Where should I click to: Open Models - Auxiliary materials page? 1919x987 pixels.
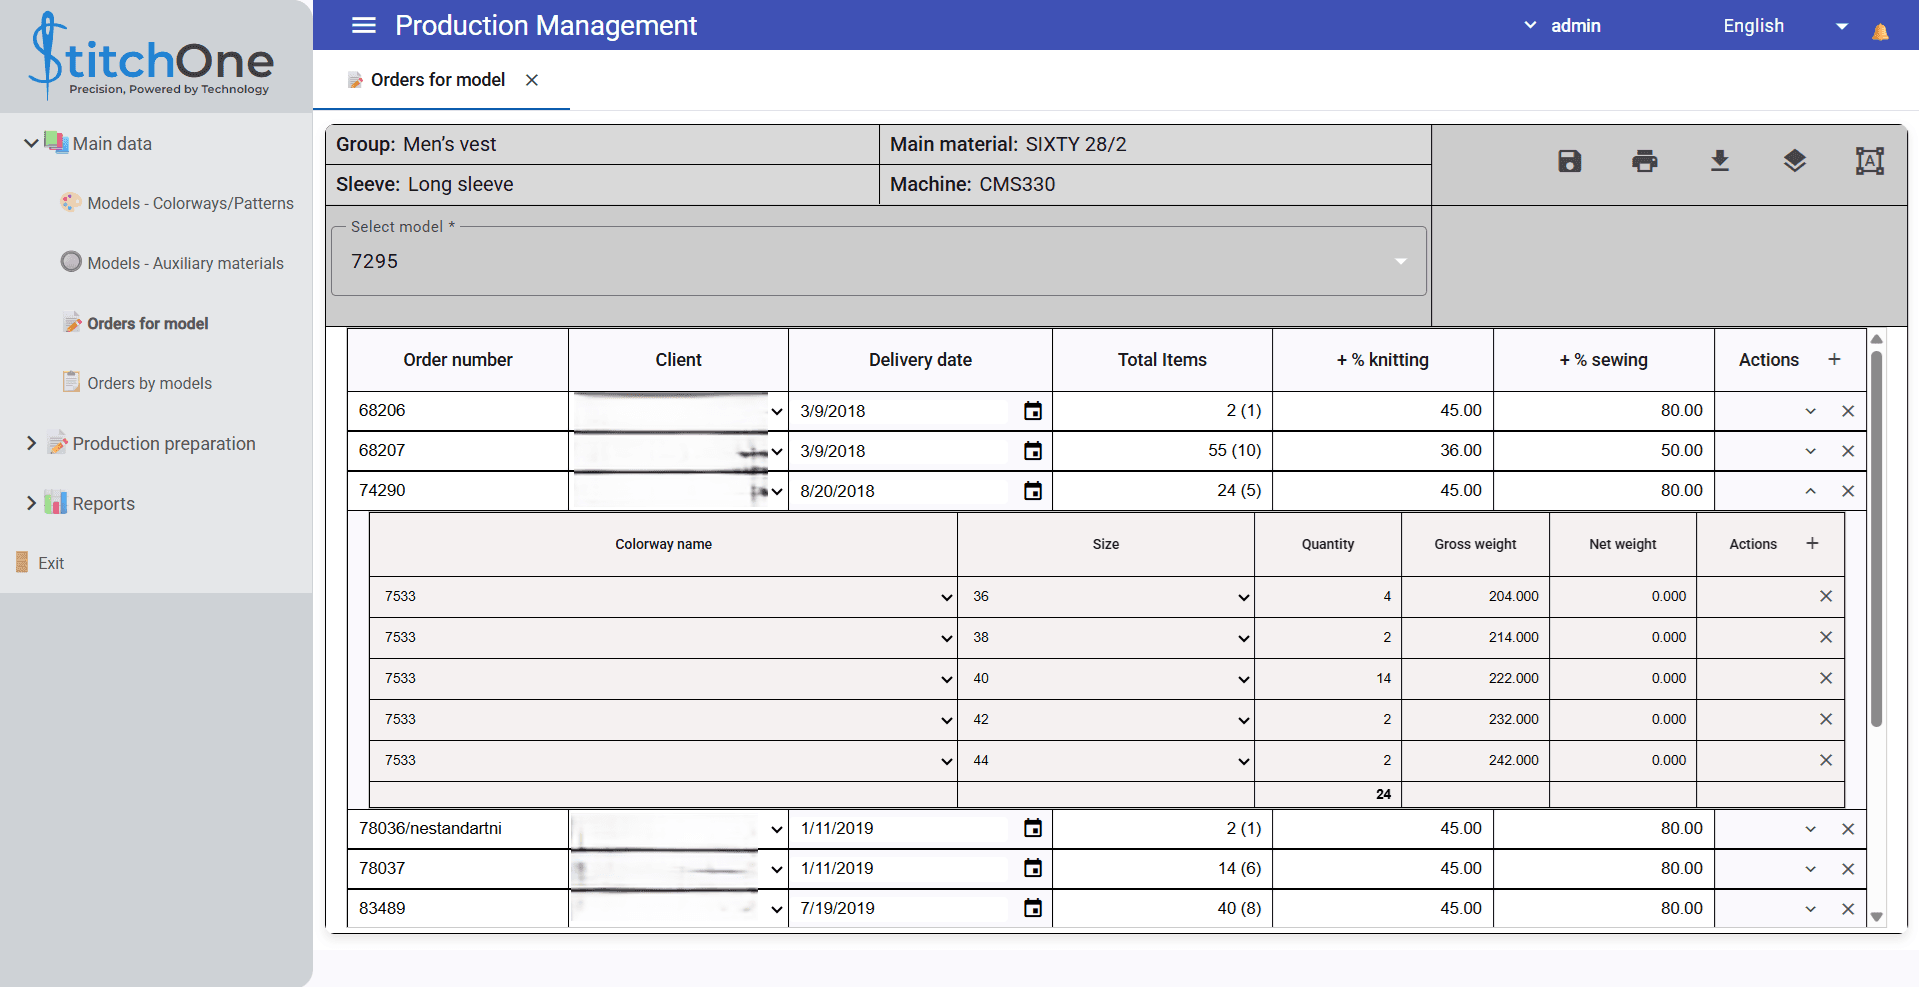coord(185,263)
